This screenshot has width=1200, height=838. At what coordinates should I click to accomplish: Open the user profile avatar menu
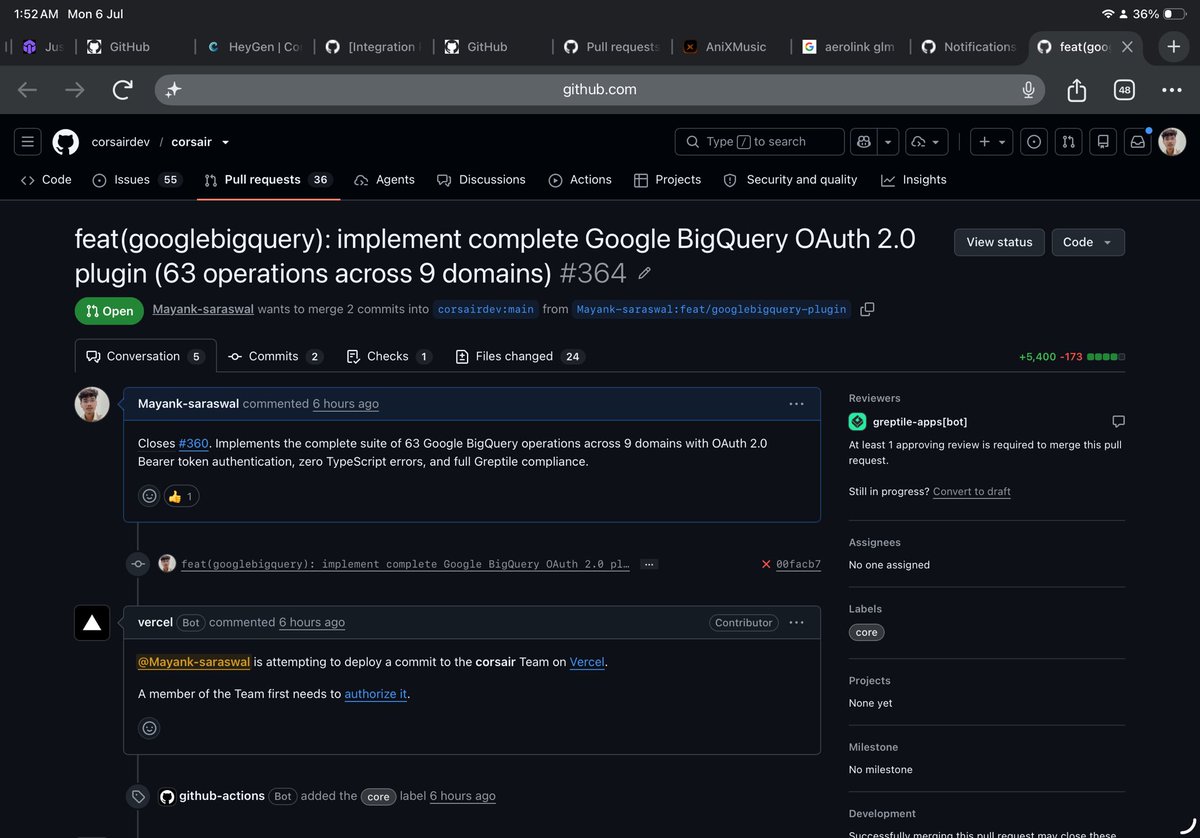tap(1172, 142)
